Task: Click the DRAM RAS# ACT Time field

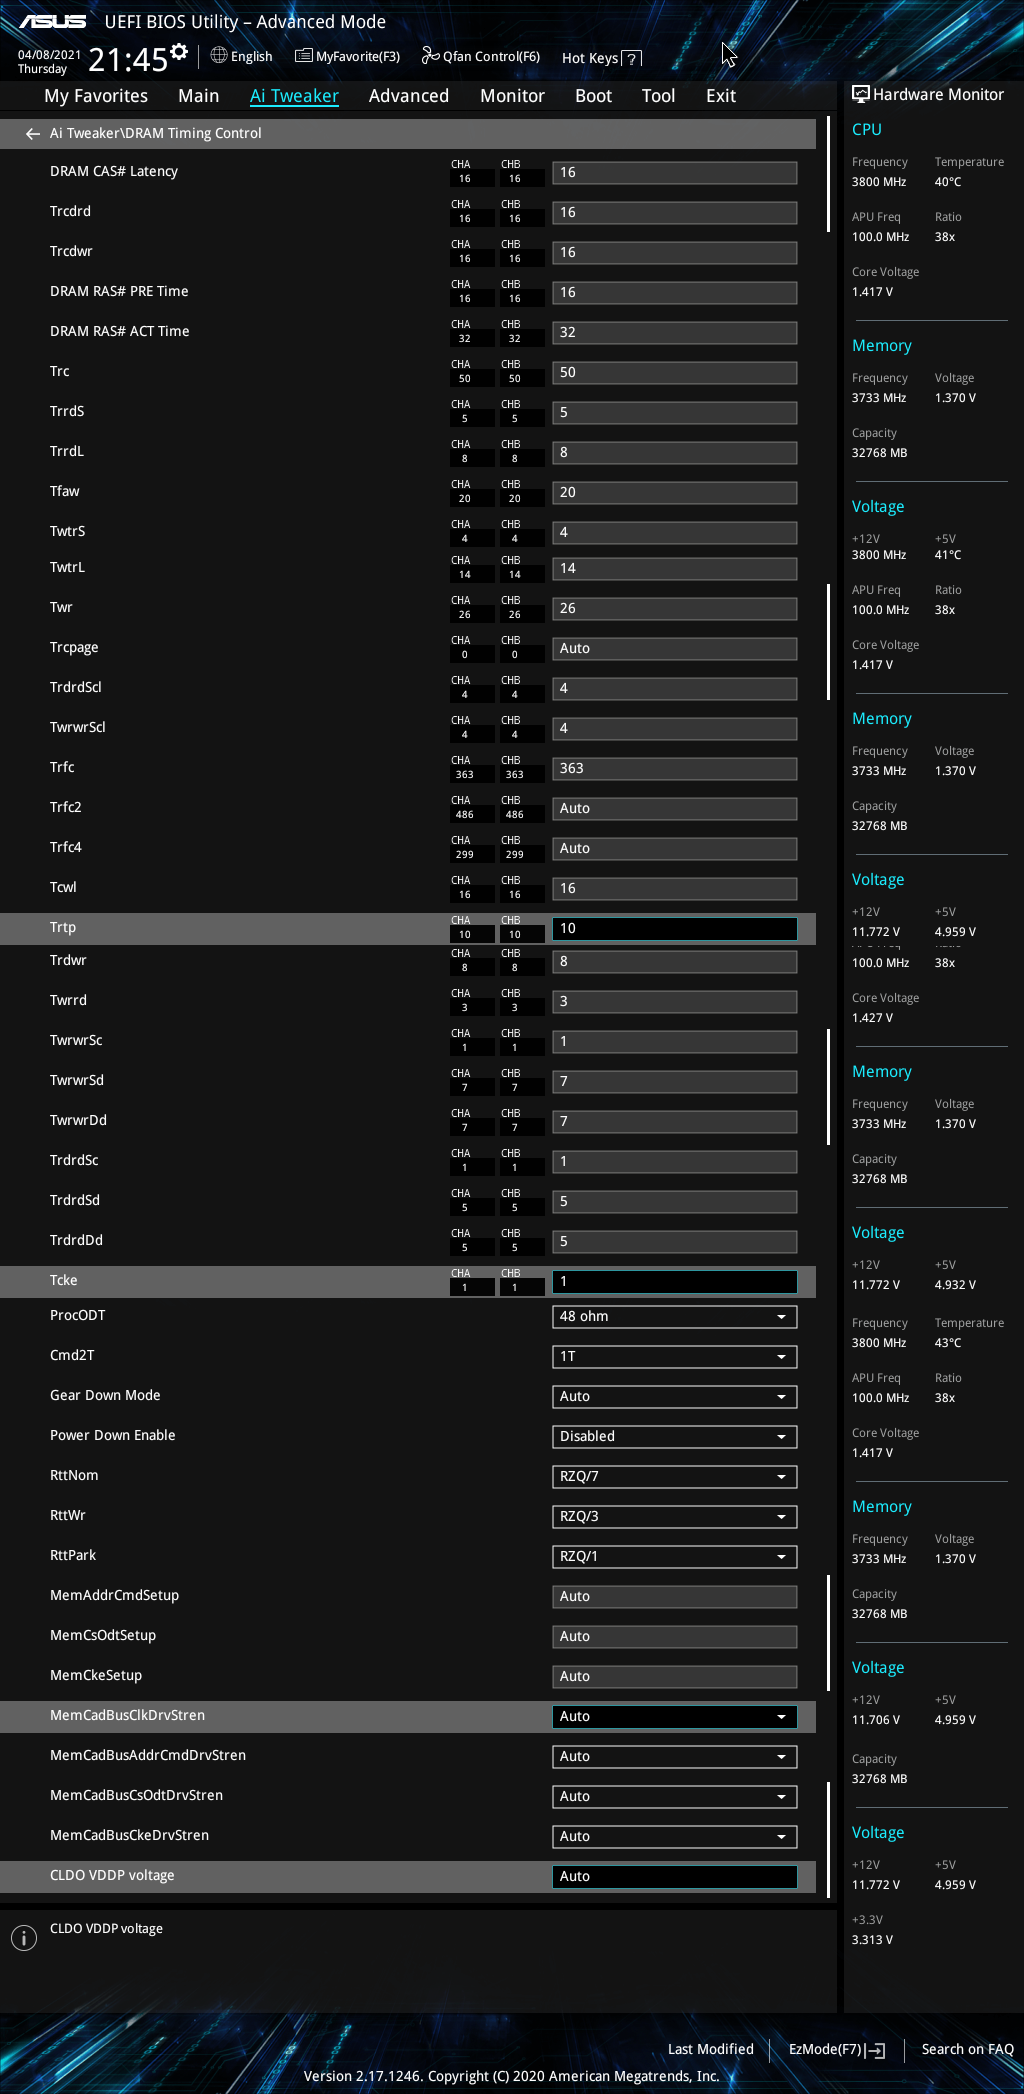Action: point(674,333)
